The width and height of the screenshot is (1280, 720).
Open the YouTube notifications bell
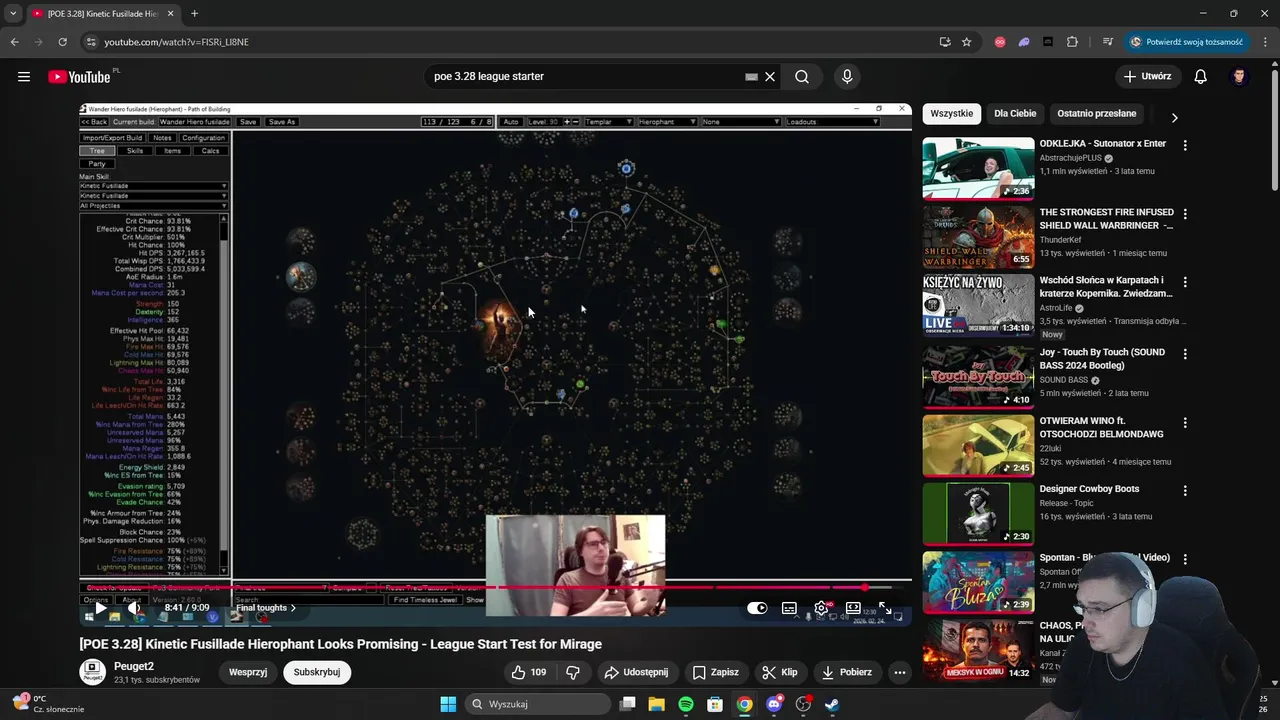click(x=1201, y=76)
